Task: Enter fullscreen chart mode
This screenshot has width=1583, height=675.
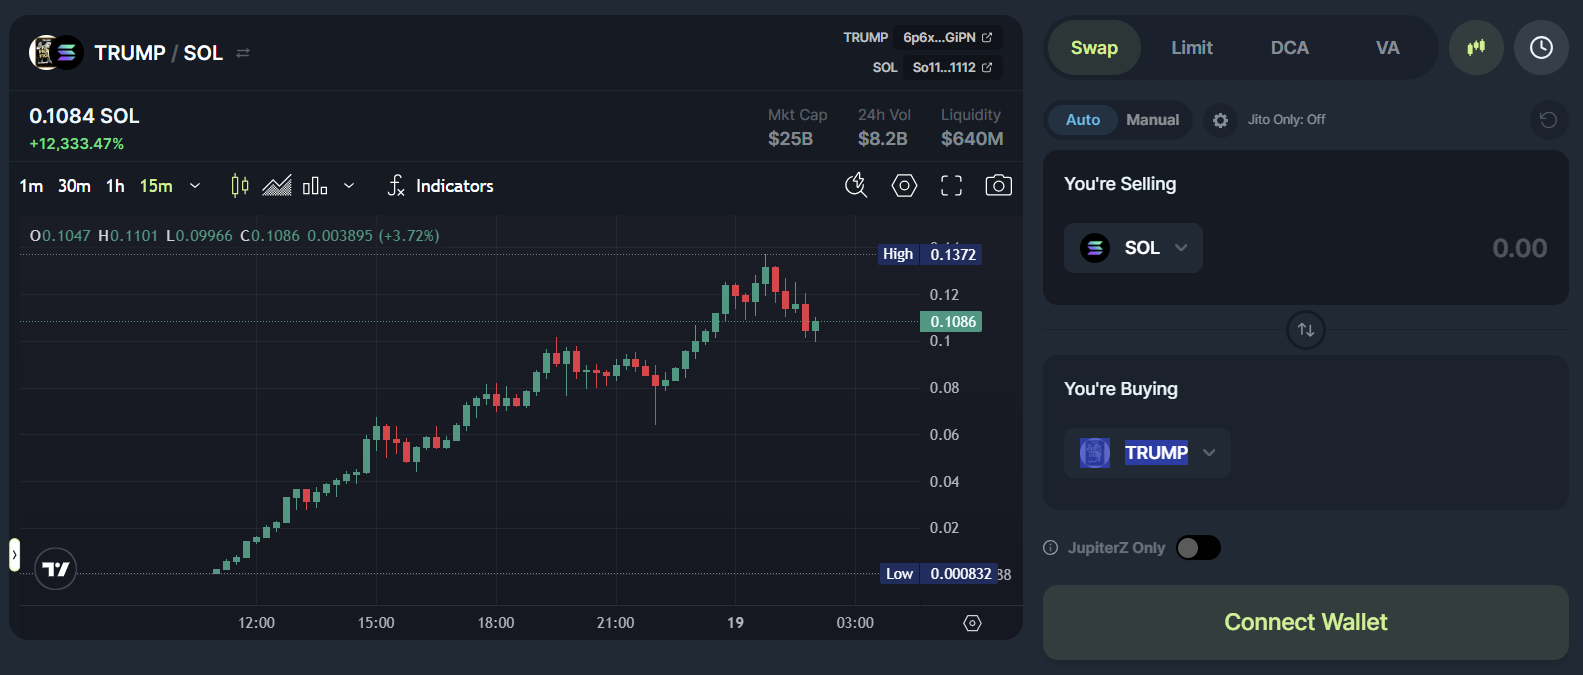Action: (x=951, y=185)
